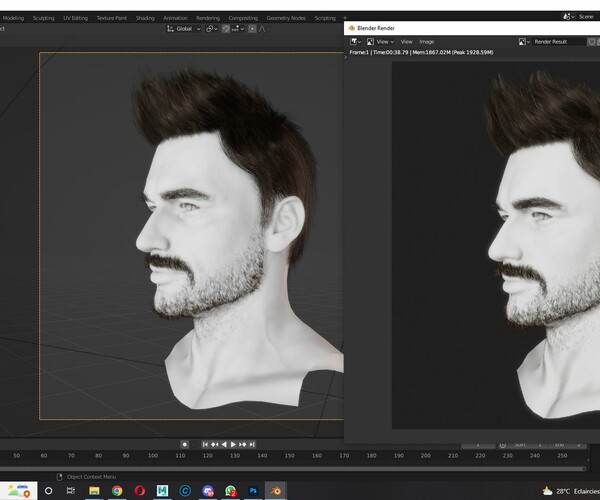Open the blue C app on the taskbar
Screen dimensions: 600x500
[185, 490]
